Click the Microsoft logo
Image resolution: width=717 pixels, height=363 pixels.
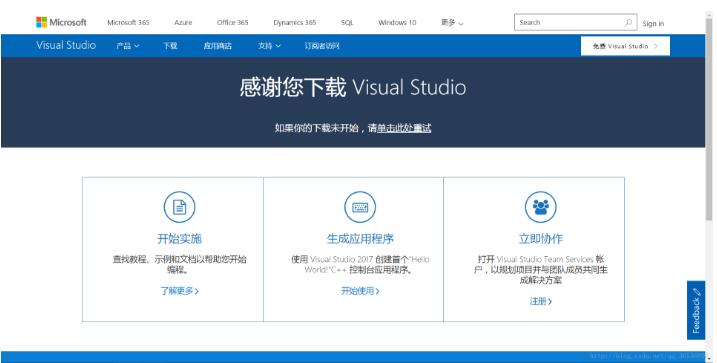click(x=61, y=22)
